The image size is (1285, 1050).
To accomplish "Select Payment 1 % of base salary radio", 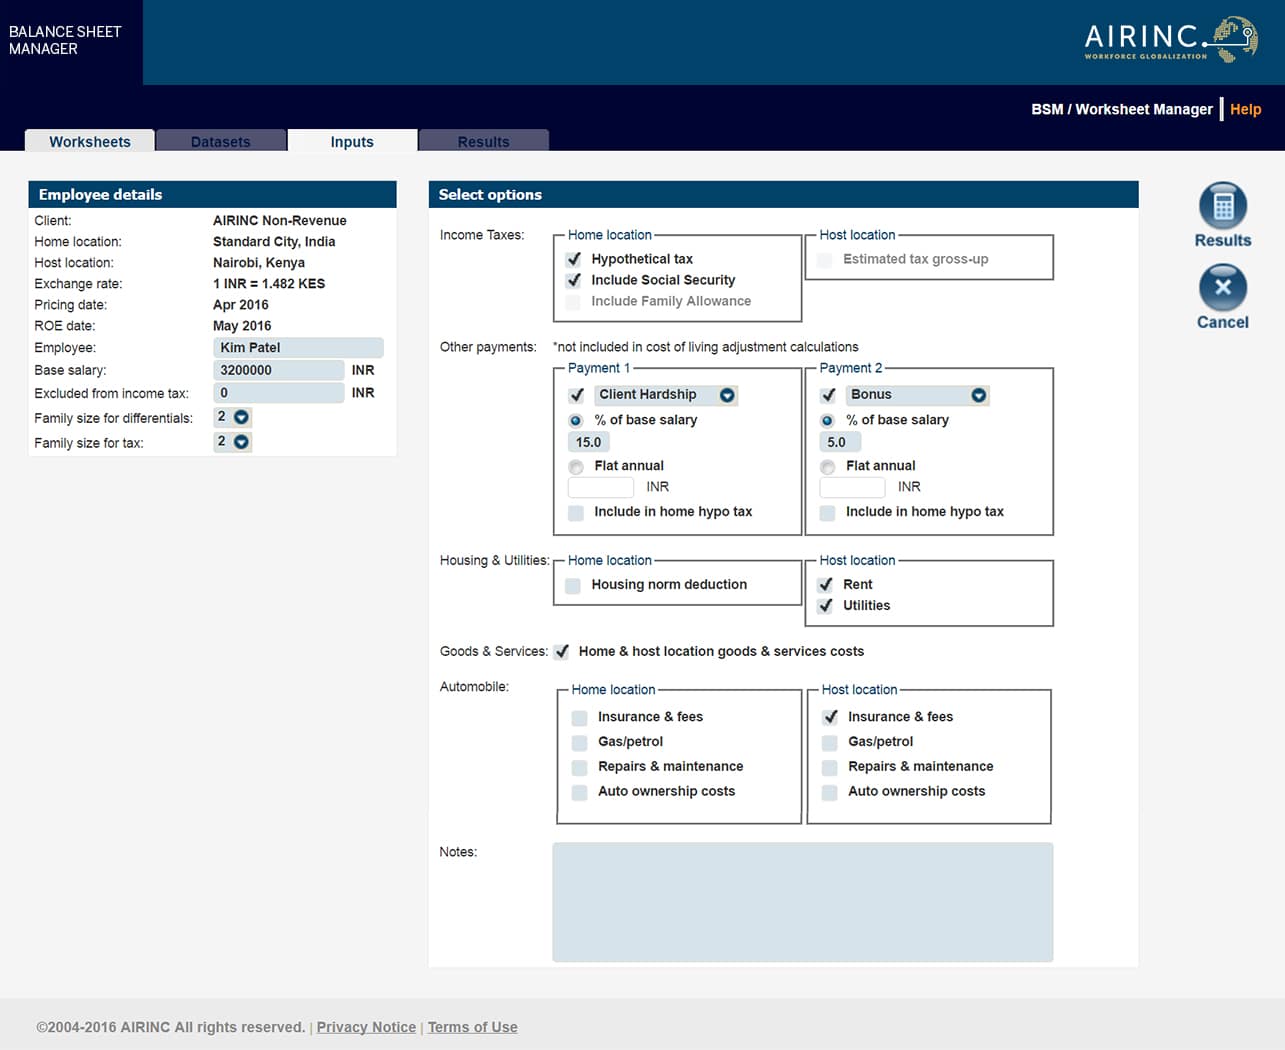I will tap(576, 421).
